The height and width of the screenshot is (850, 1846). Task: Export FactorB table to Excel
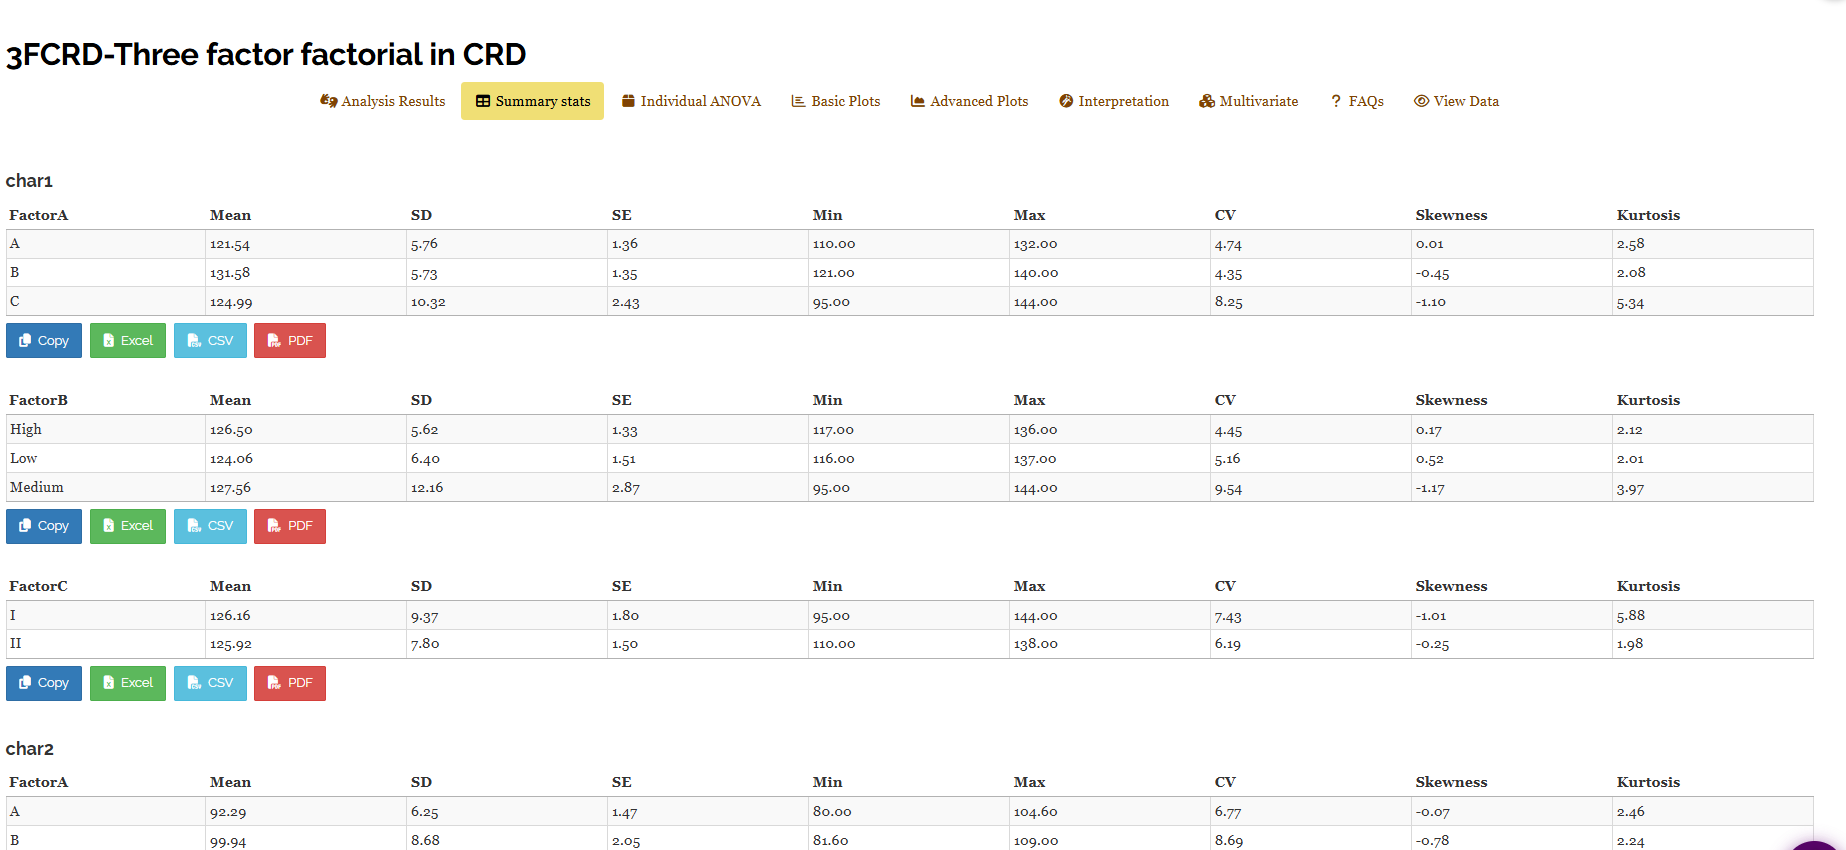click(x=128, y=526)
